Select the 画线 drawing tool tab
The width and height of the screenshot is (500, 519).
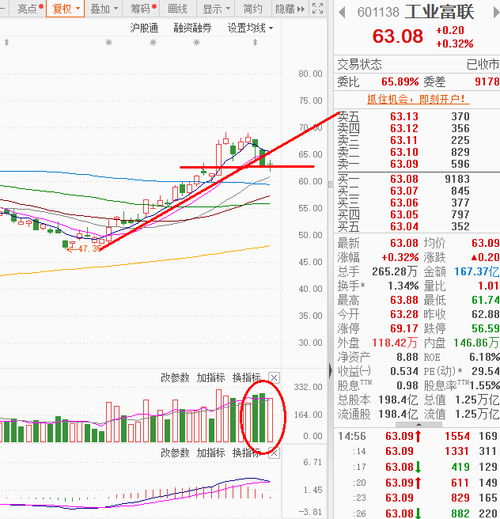point(177,9)
